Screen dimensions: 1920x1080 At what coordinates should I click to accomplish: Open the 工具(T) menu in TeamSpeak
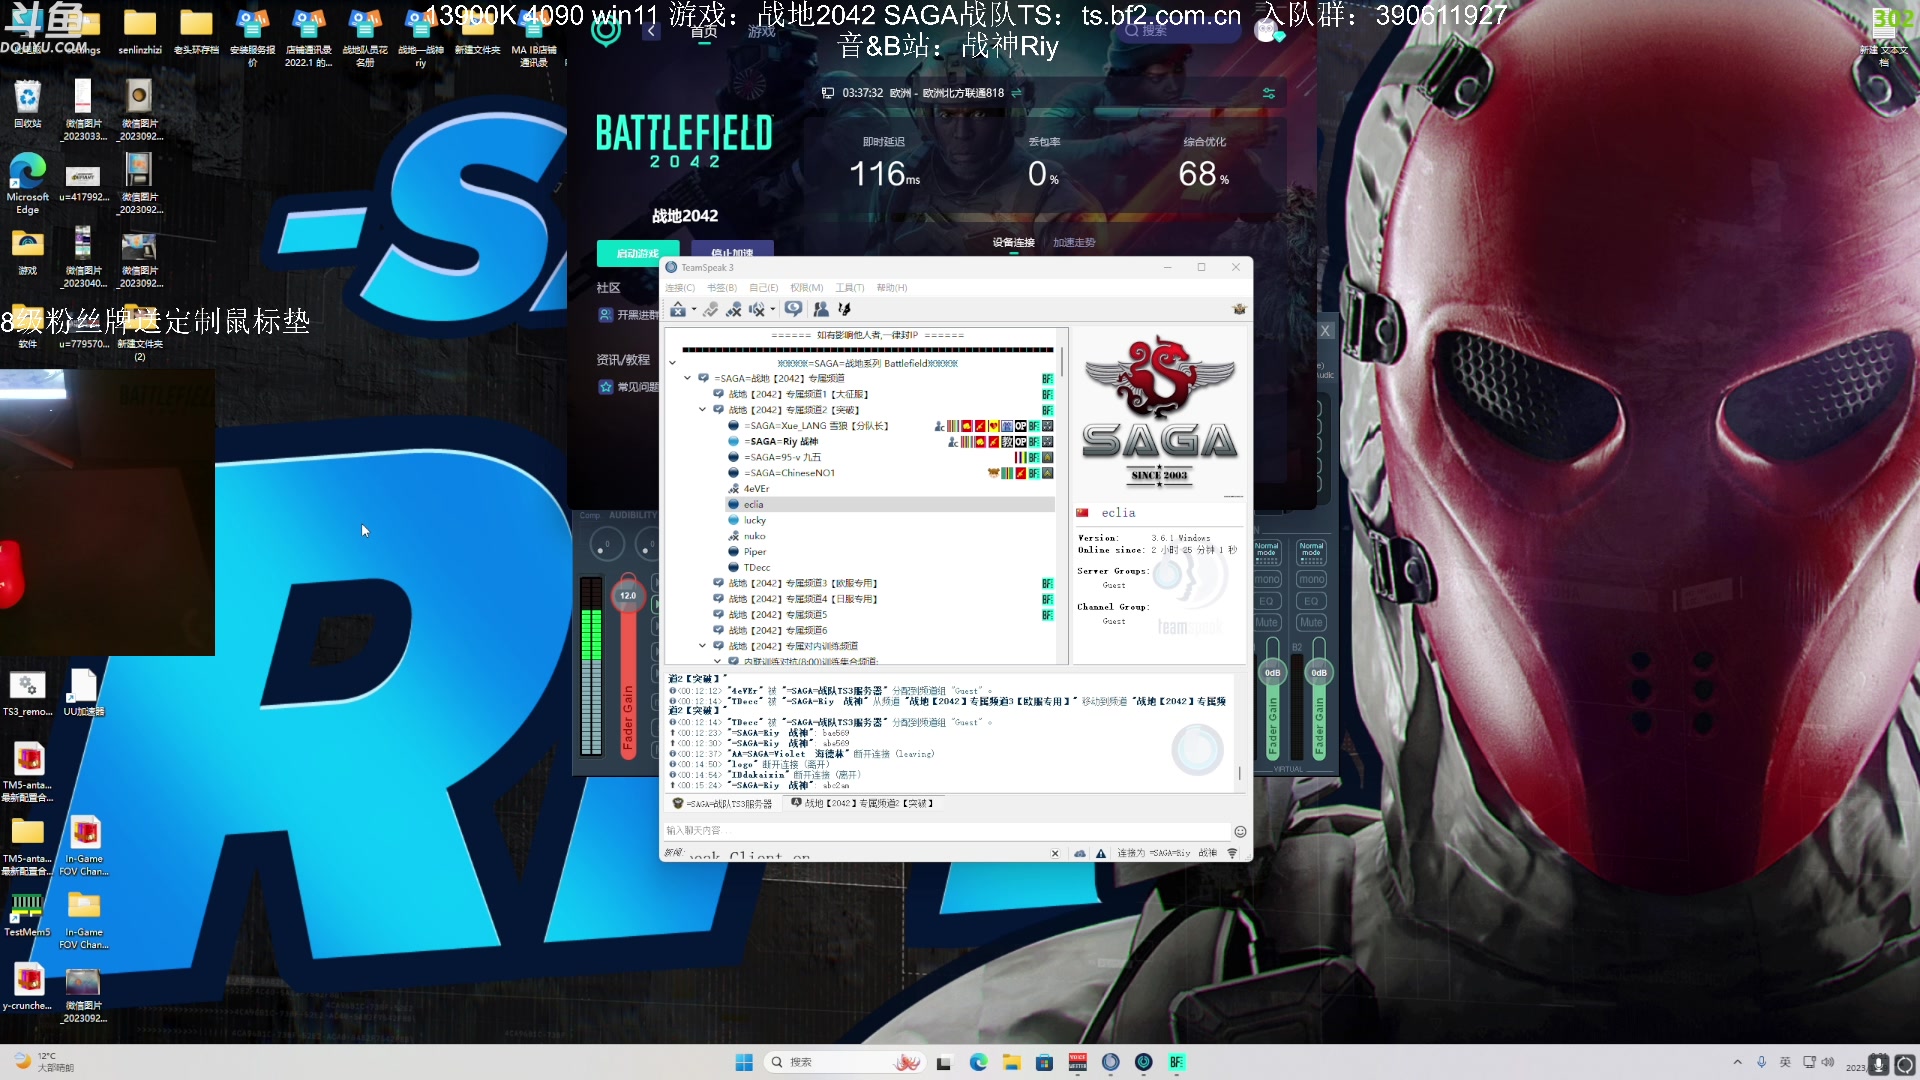(x=850, y=288)
